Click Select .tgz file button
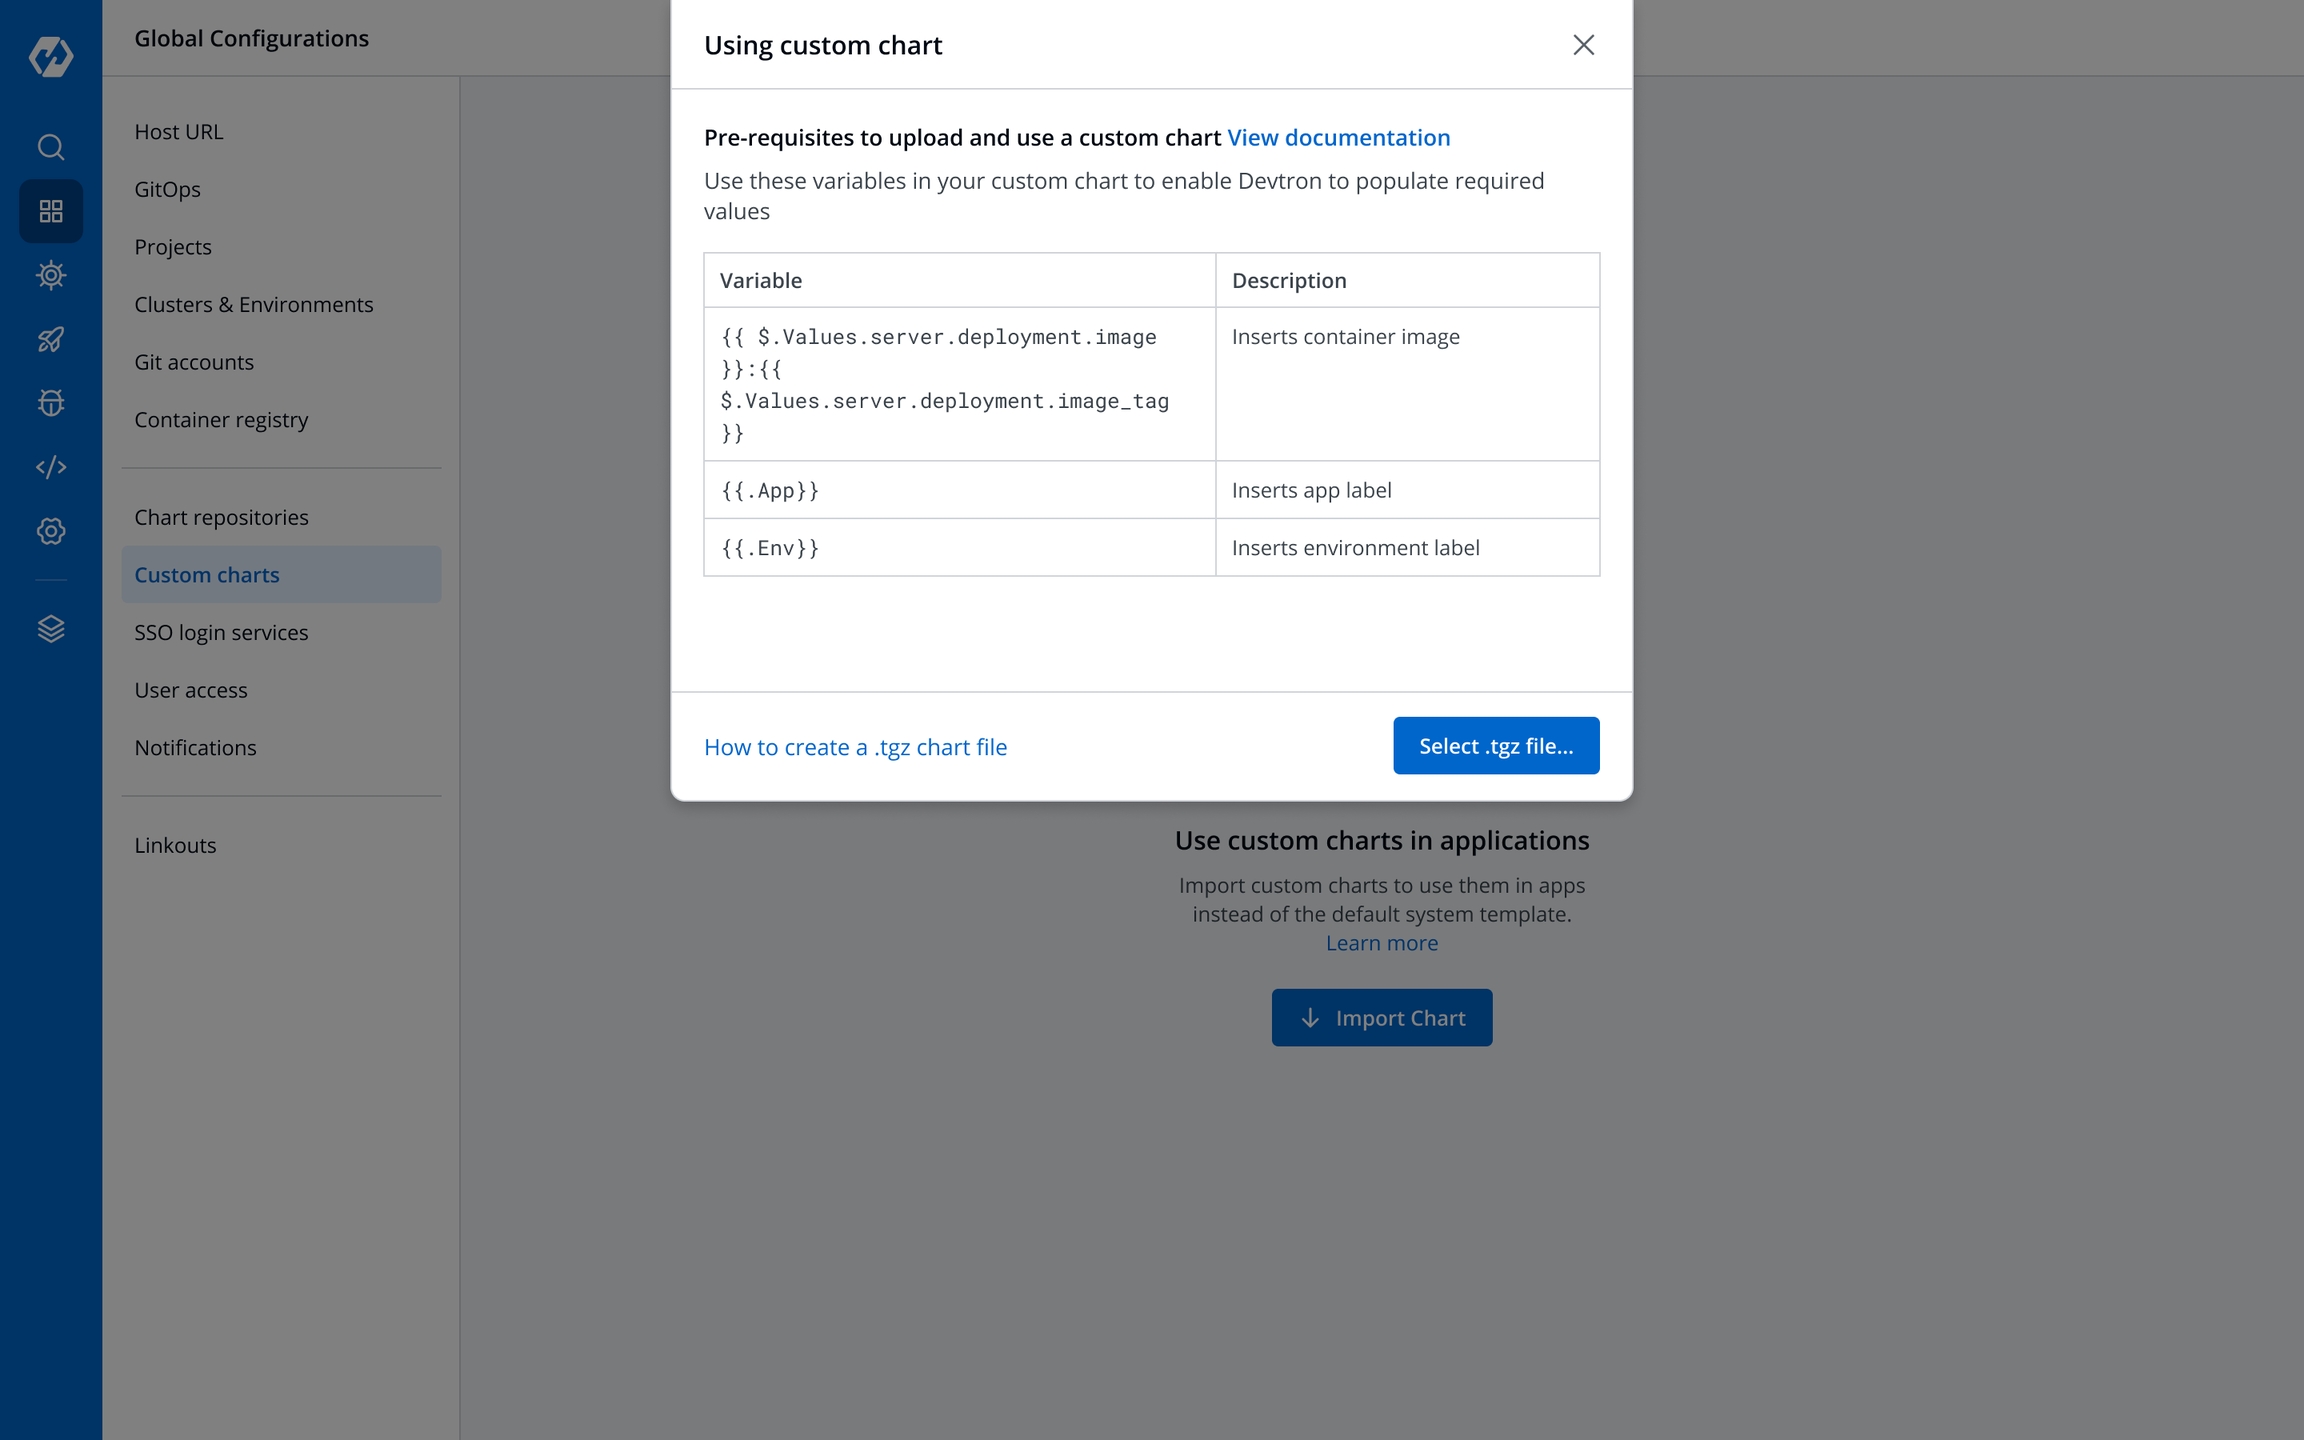Viewport: 2304px width, 1440px height. (x=1496, y=746)
